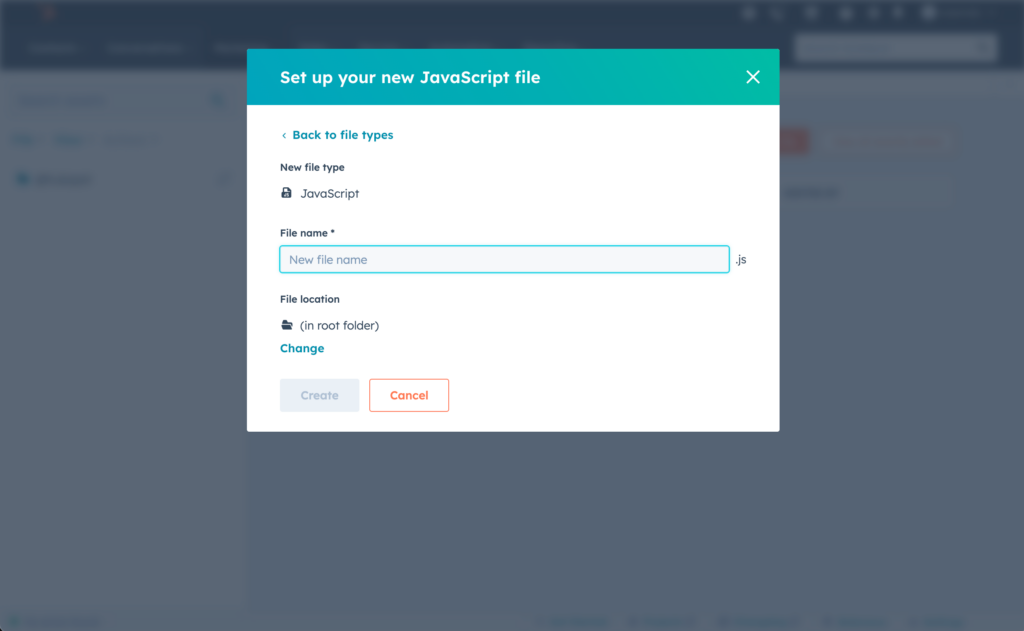The image size is (1024, 631).
Task: Click the teal magnifier icon in the sidebar finder
Action: (217, 100)
